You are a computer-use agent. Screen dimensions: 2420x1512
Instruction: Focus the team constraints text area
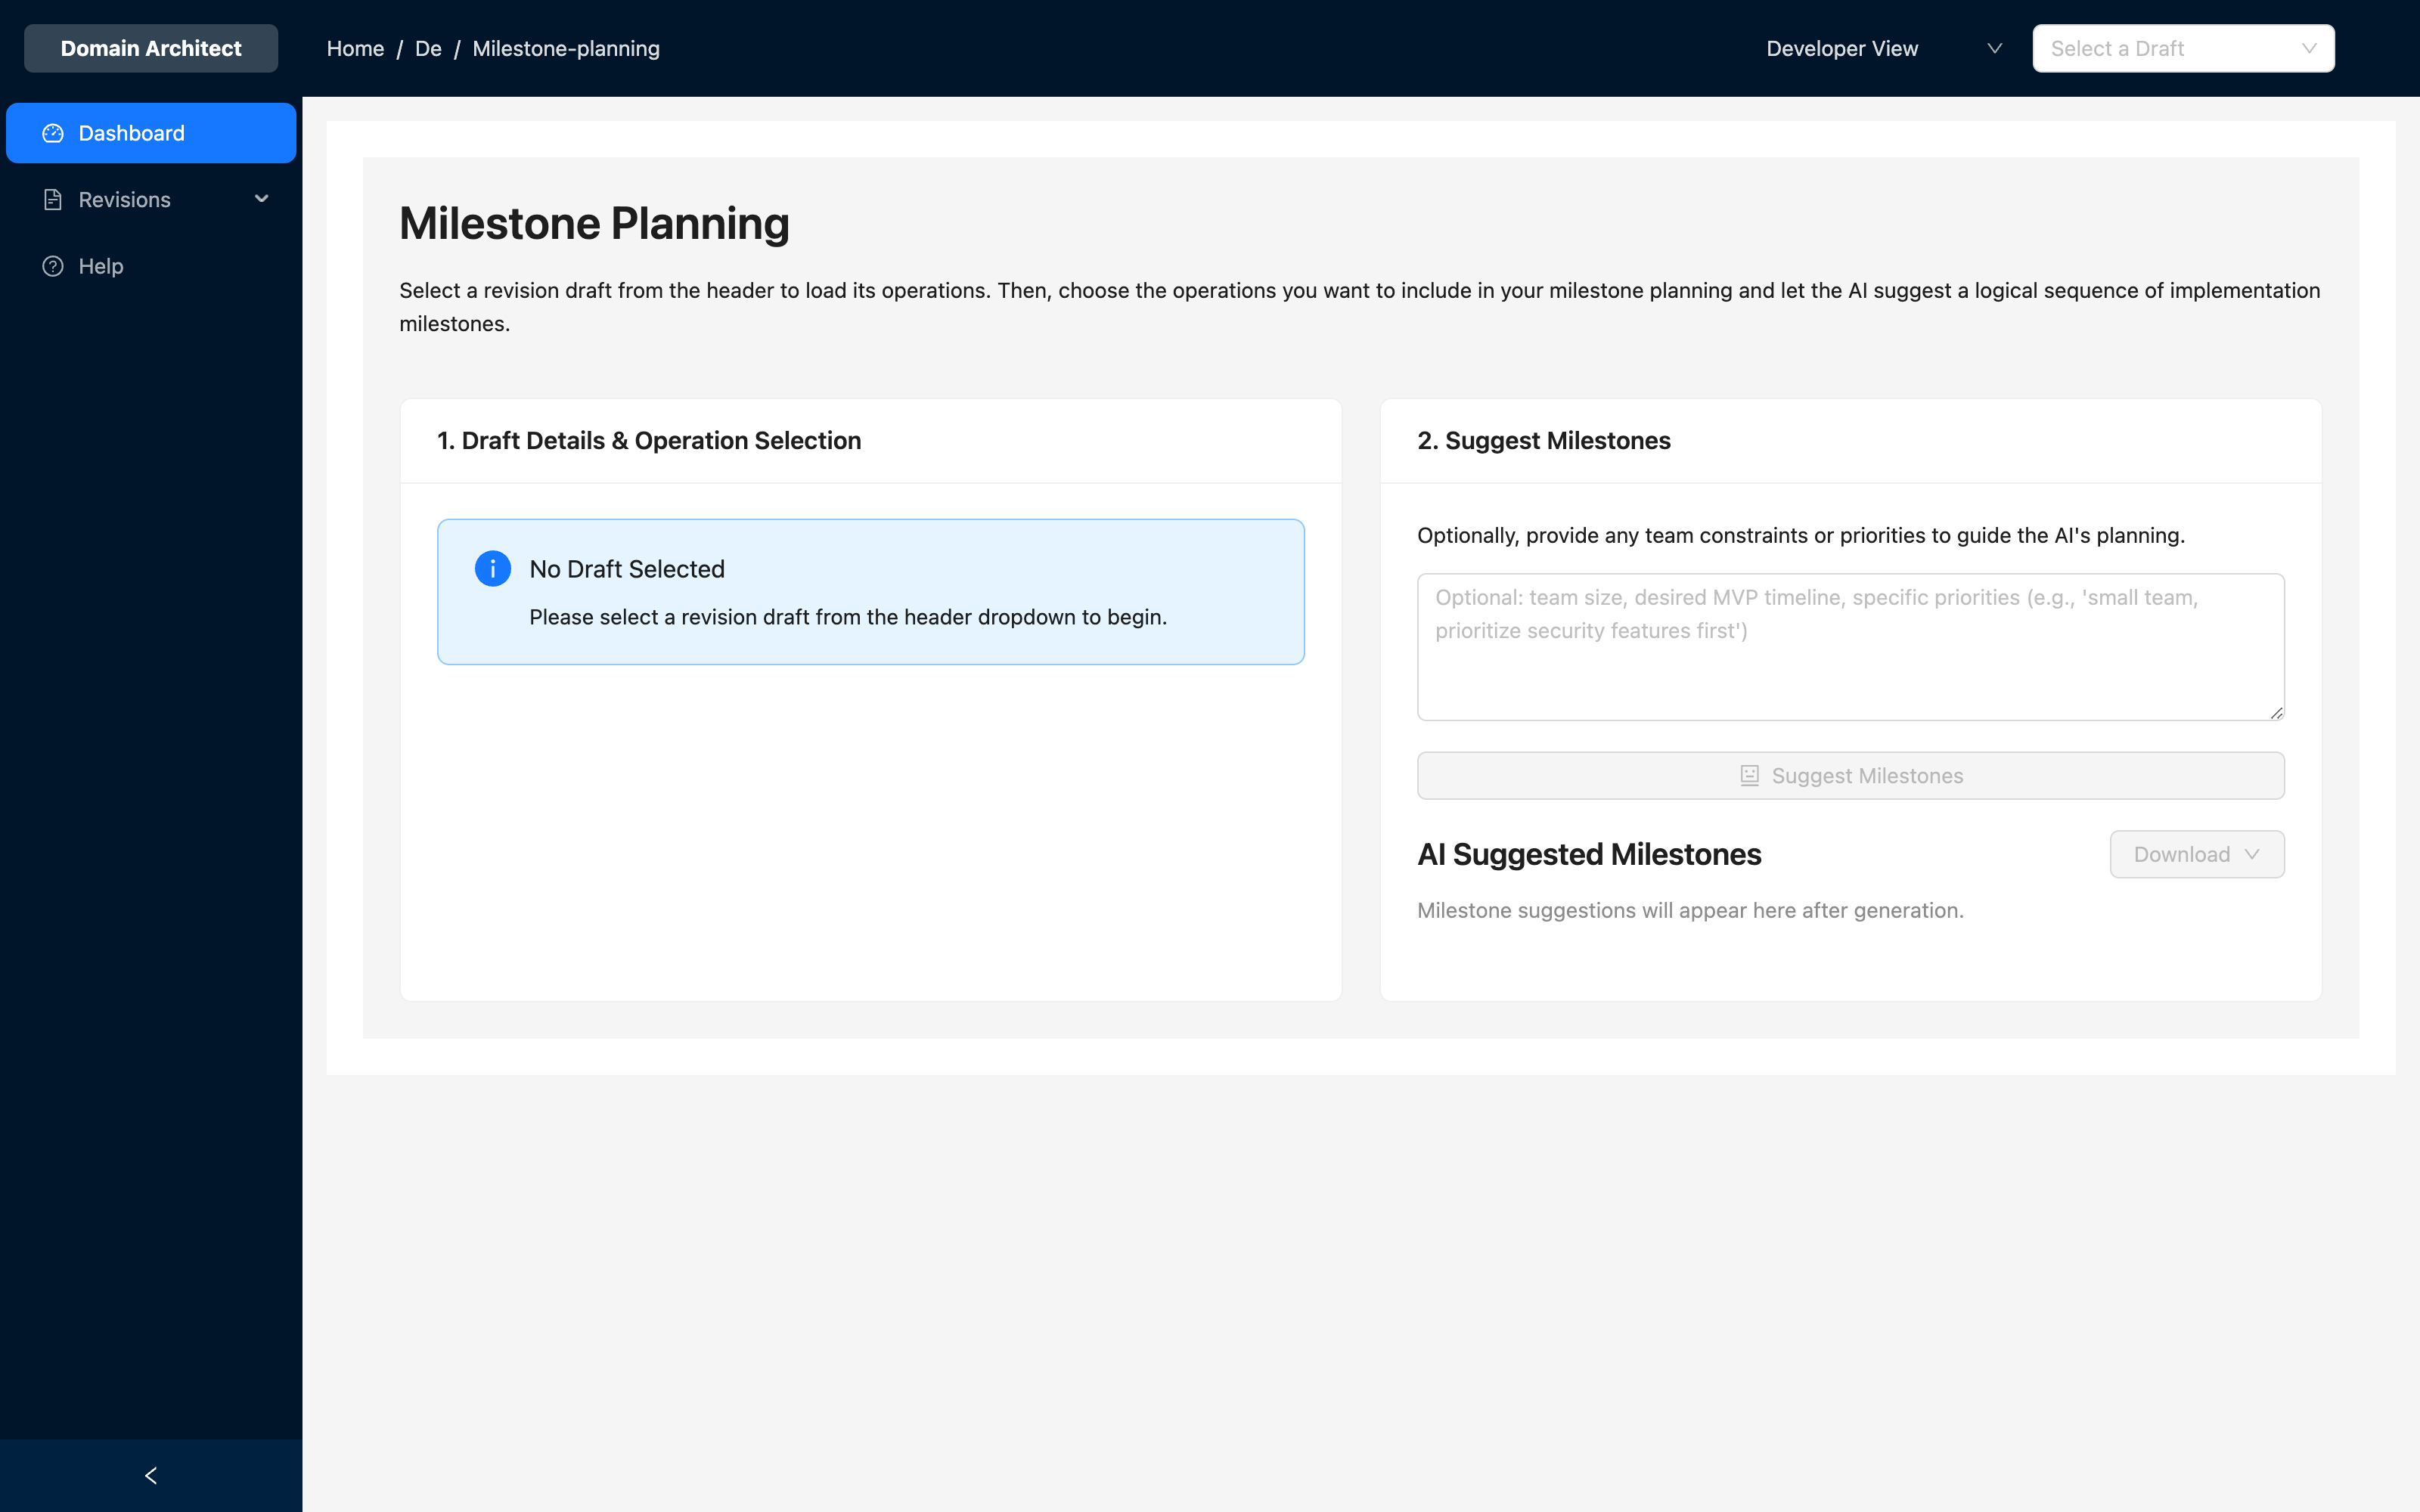coord(1850,646)
